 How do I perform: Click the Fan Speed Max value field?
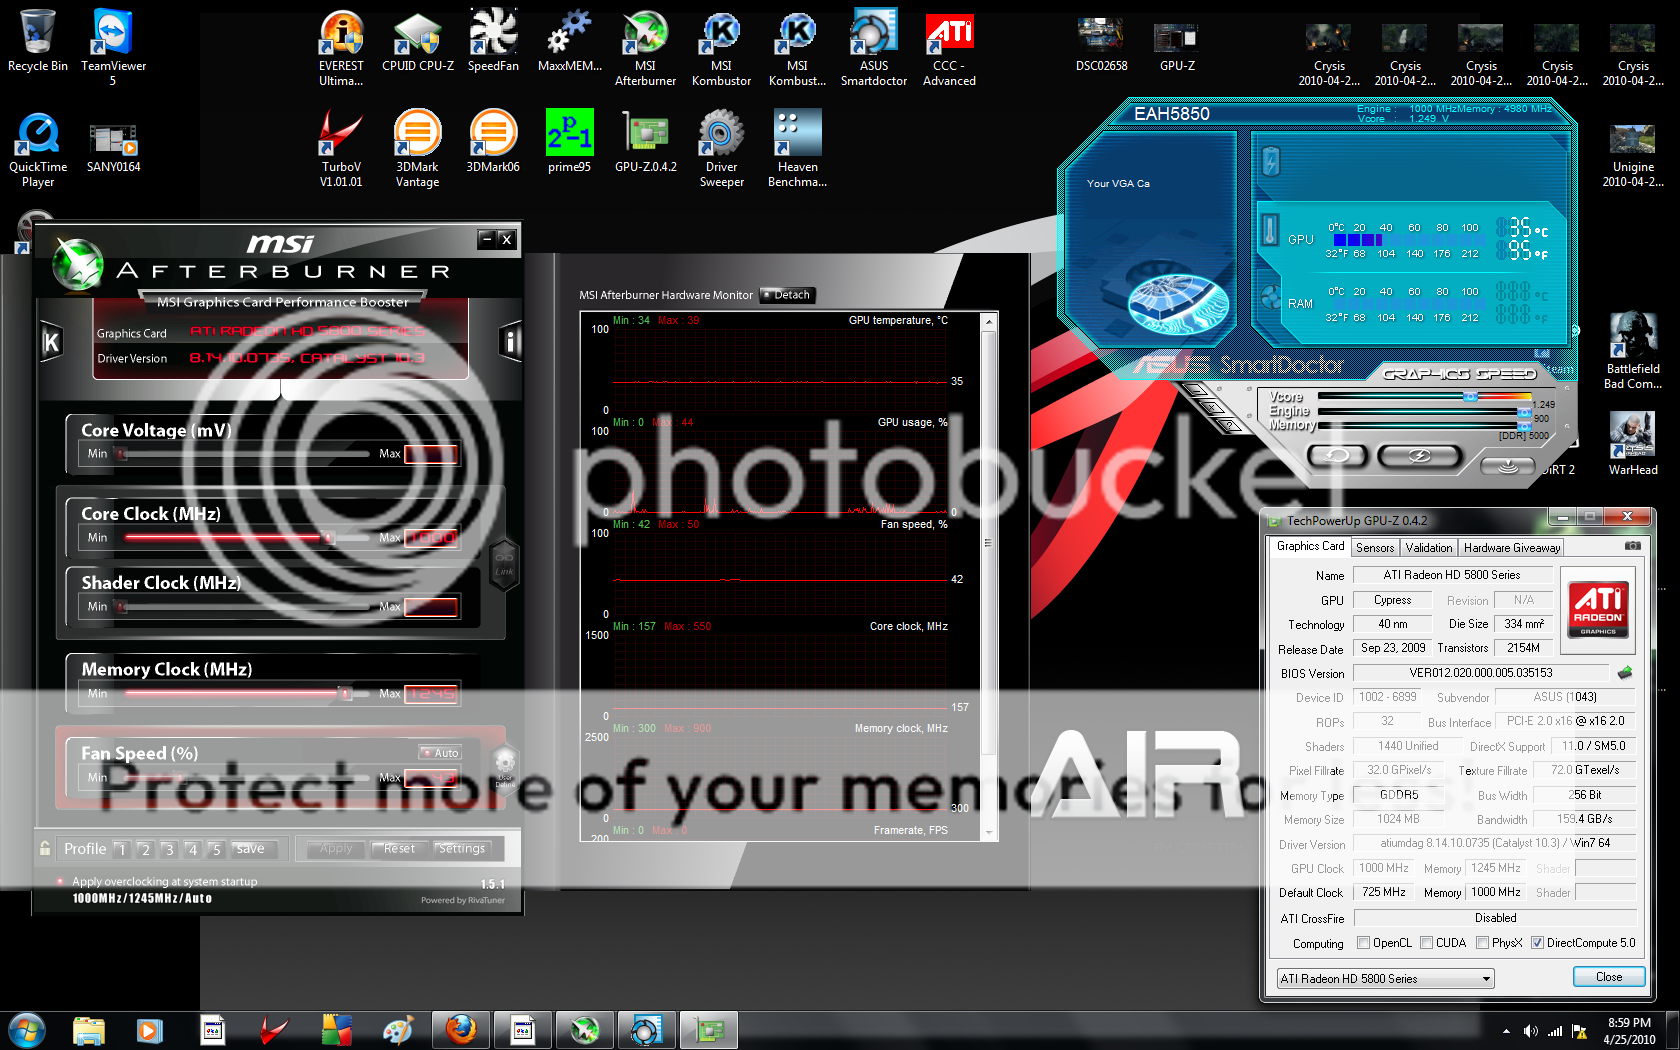coord(431,777)
